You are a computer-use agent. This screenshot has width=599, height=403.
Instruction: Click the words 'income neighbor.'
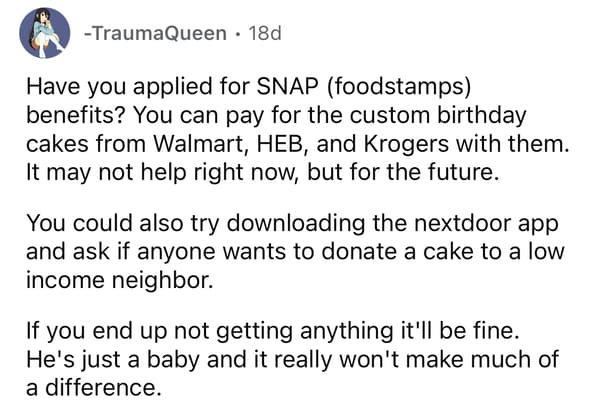pos(120,281)
